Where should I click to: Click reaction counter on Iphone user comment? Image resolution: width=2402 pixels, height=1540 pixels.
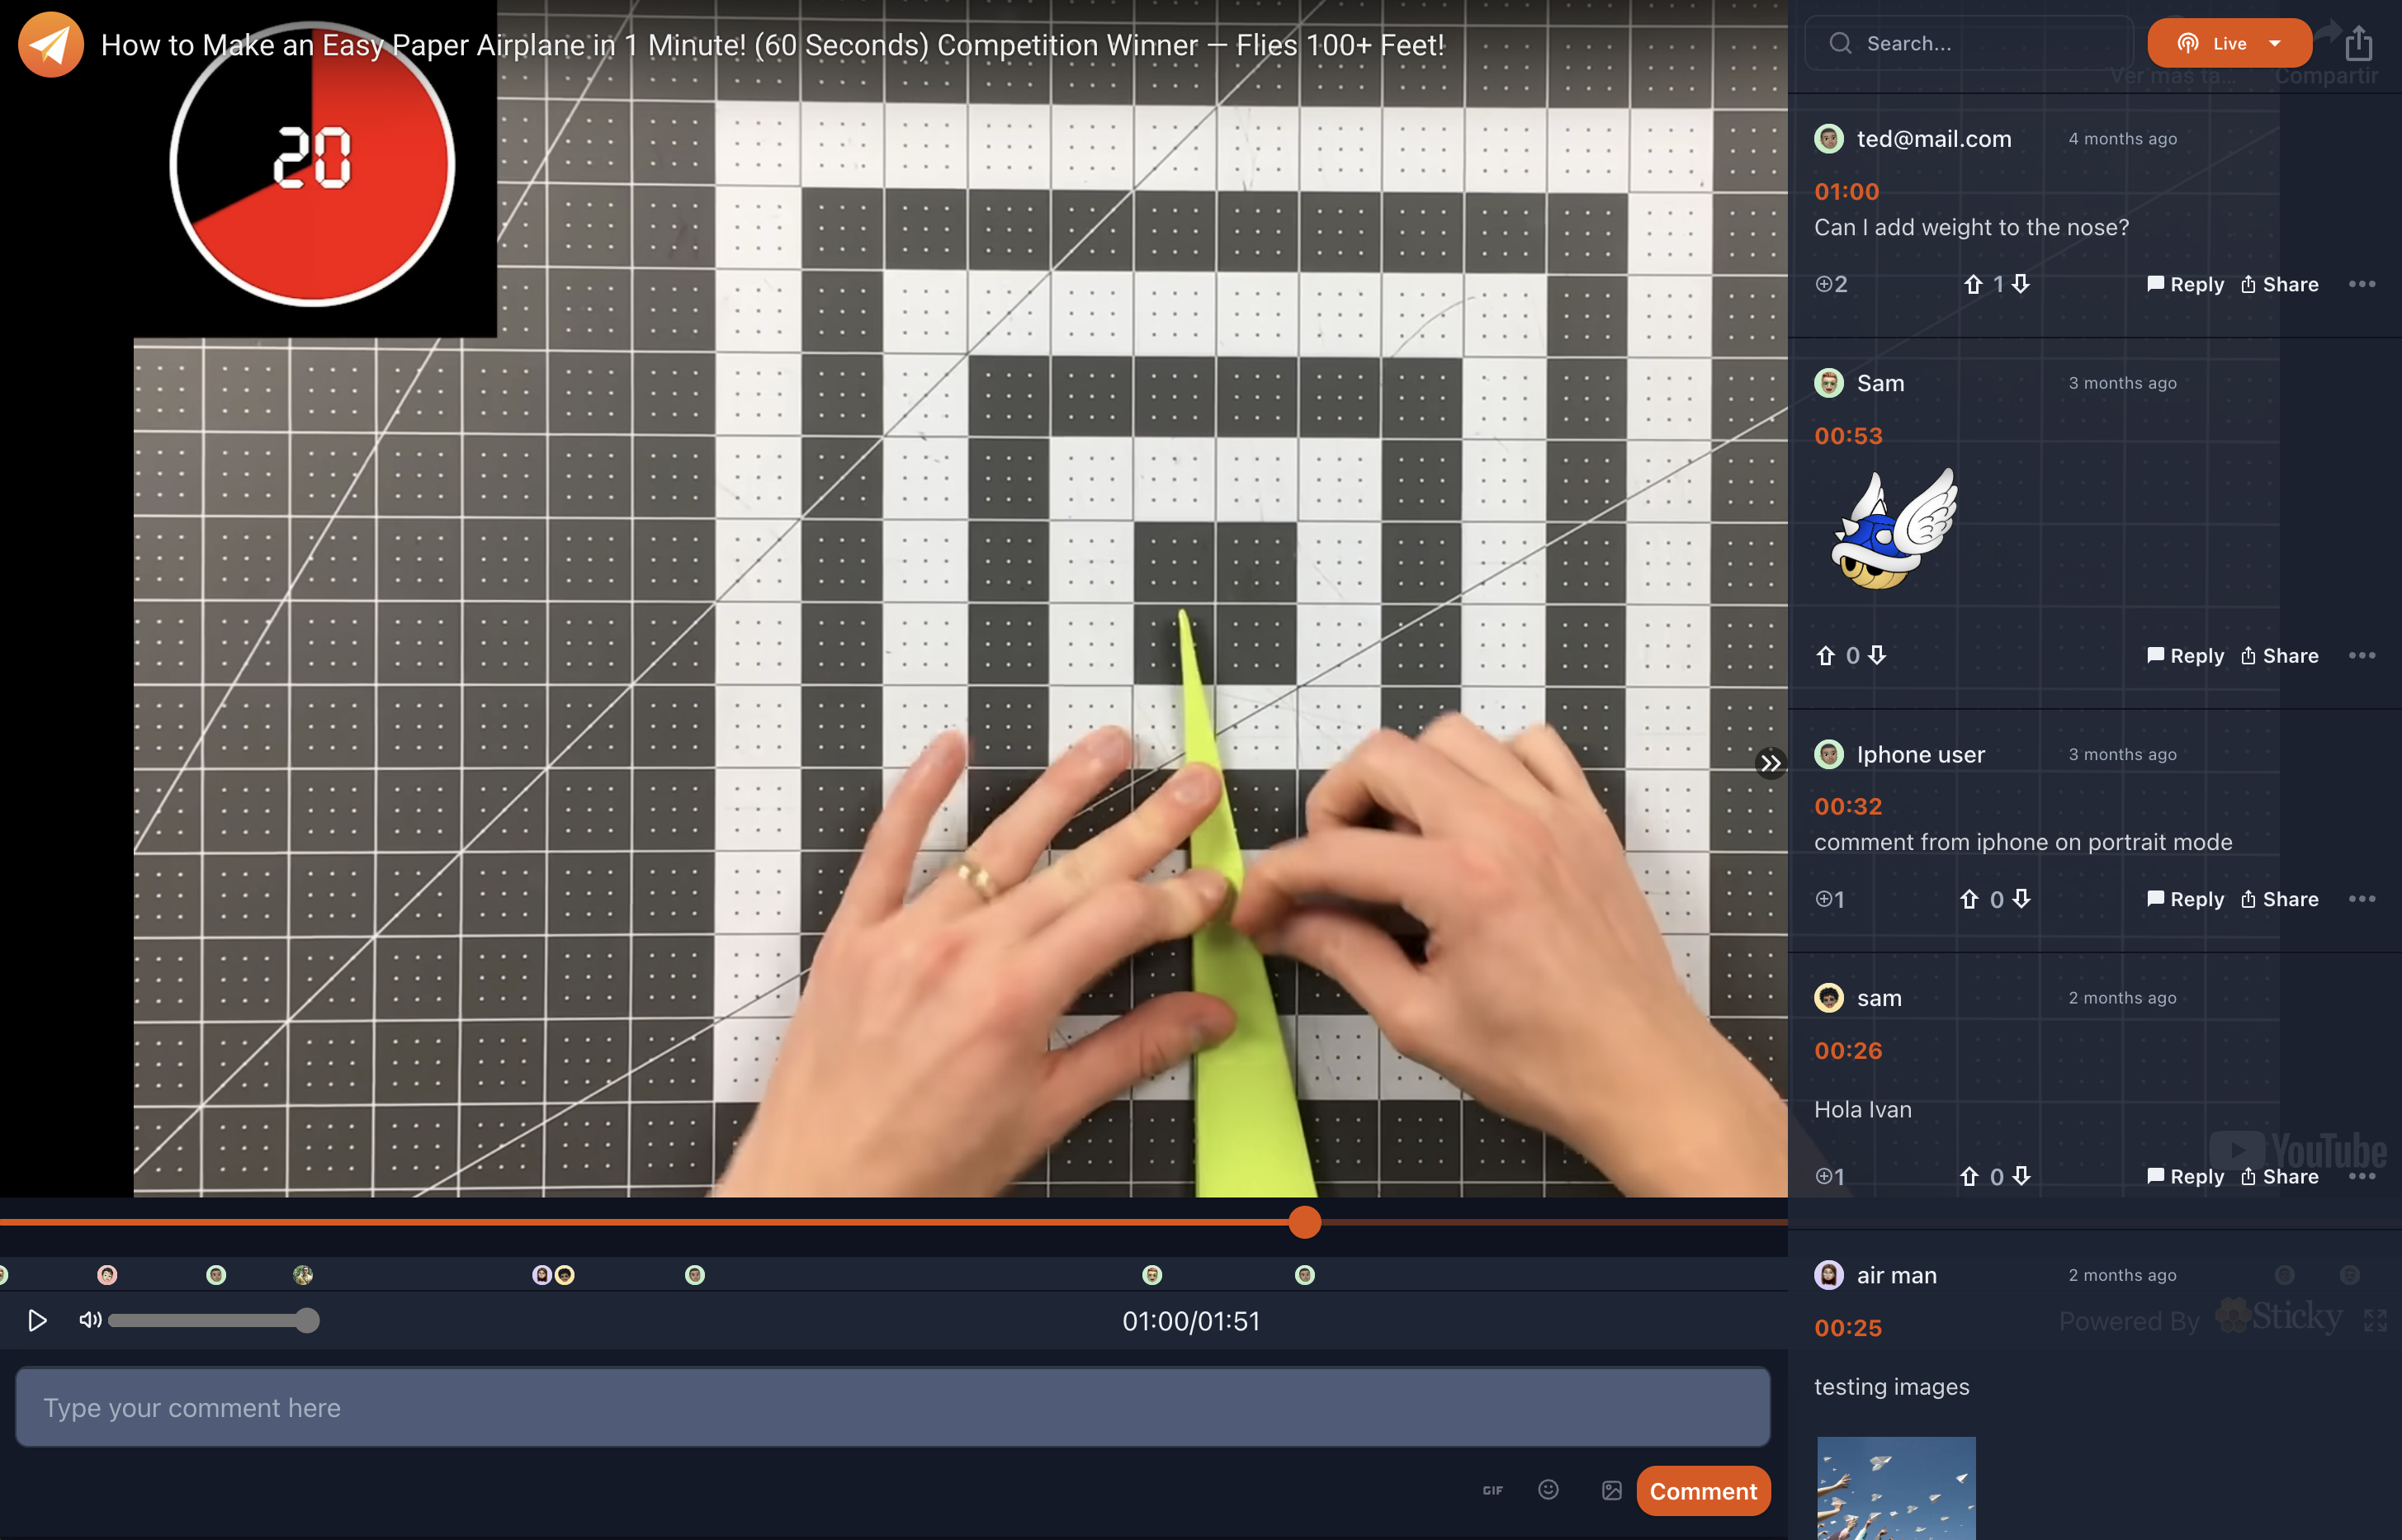click(1829, 899)
